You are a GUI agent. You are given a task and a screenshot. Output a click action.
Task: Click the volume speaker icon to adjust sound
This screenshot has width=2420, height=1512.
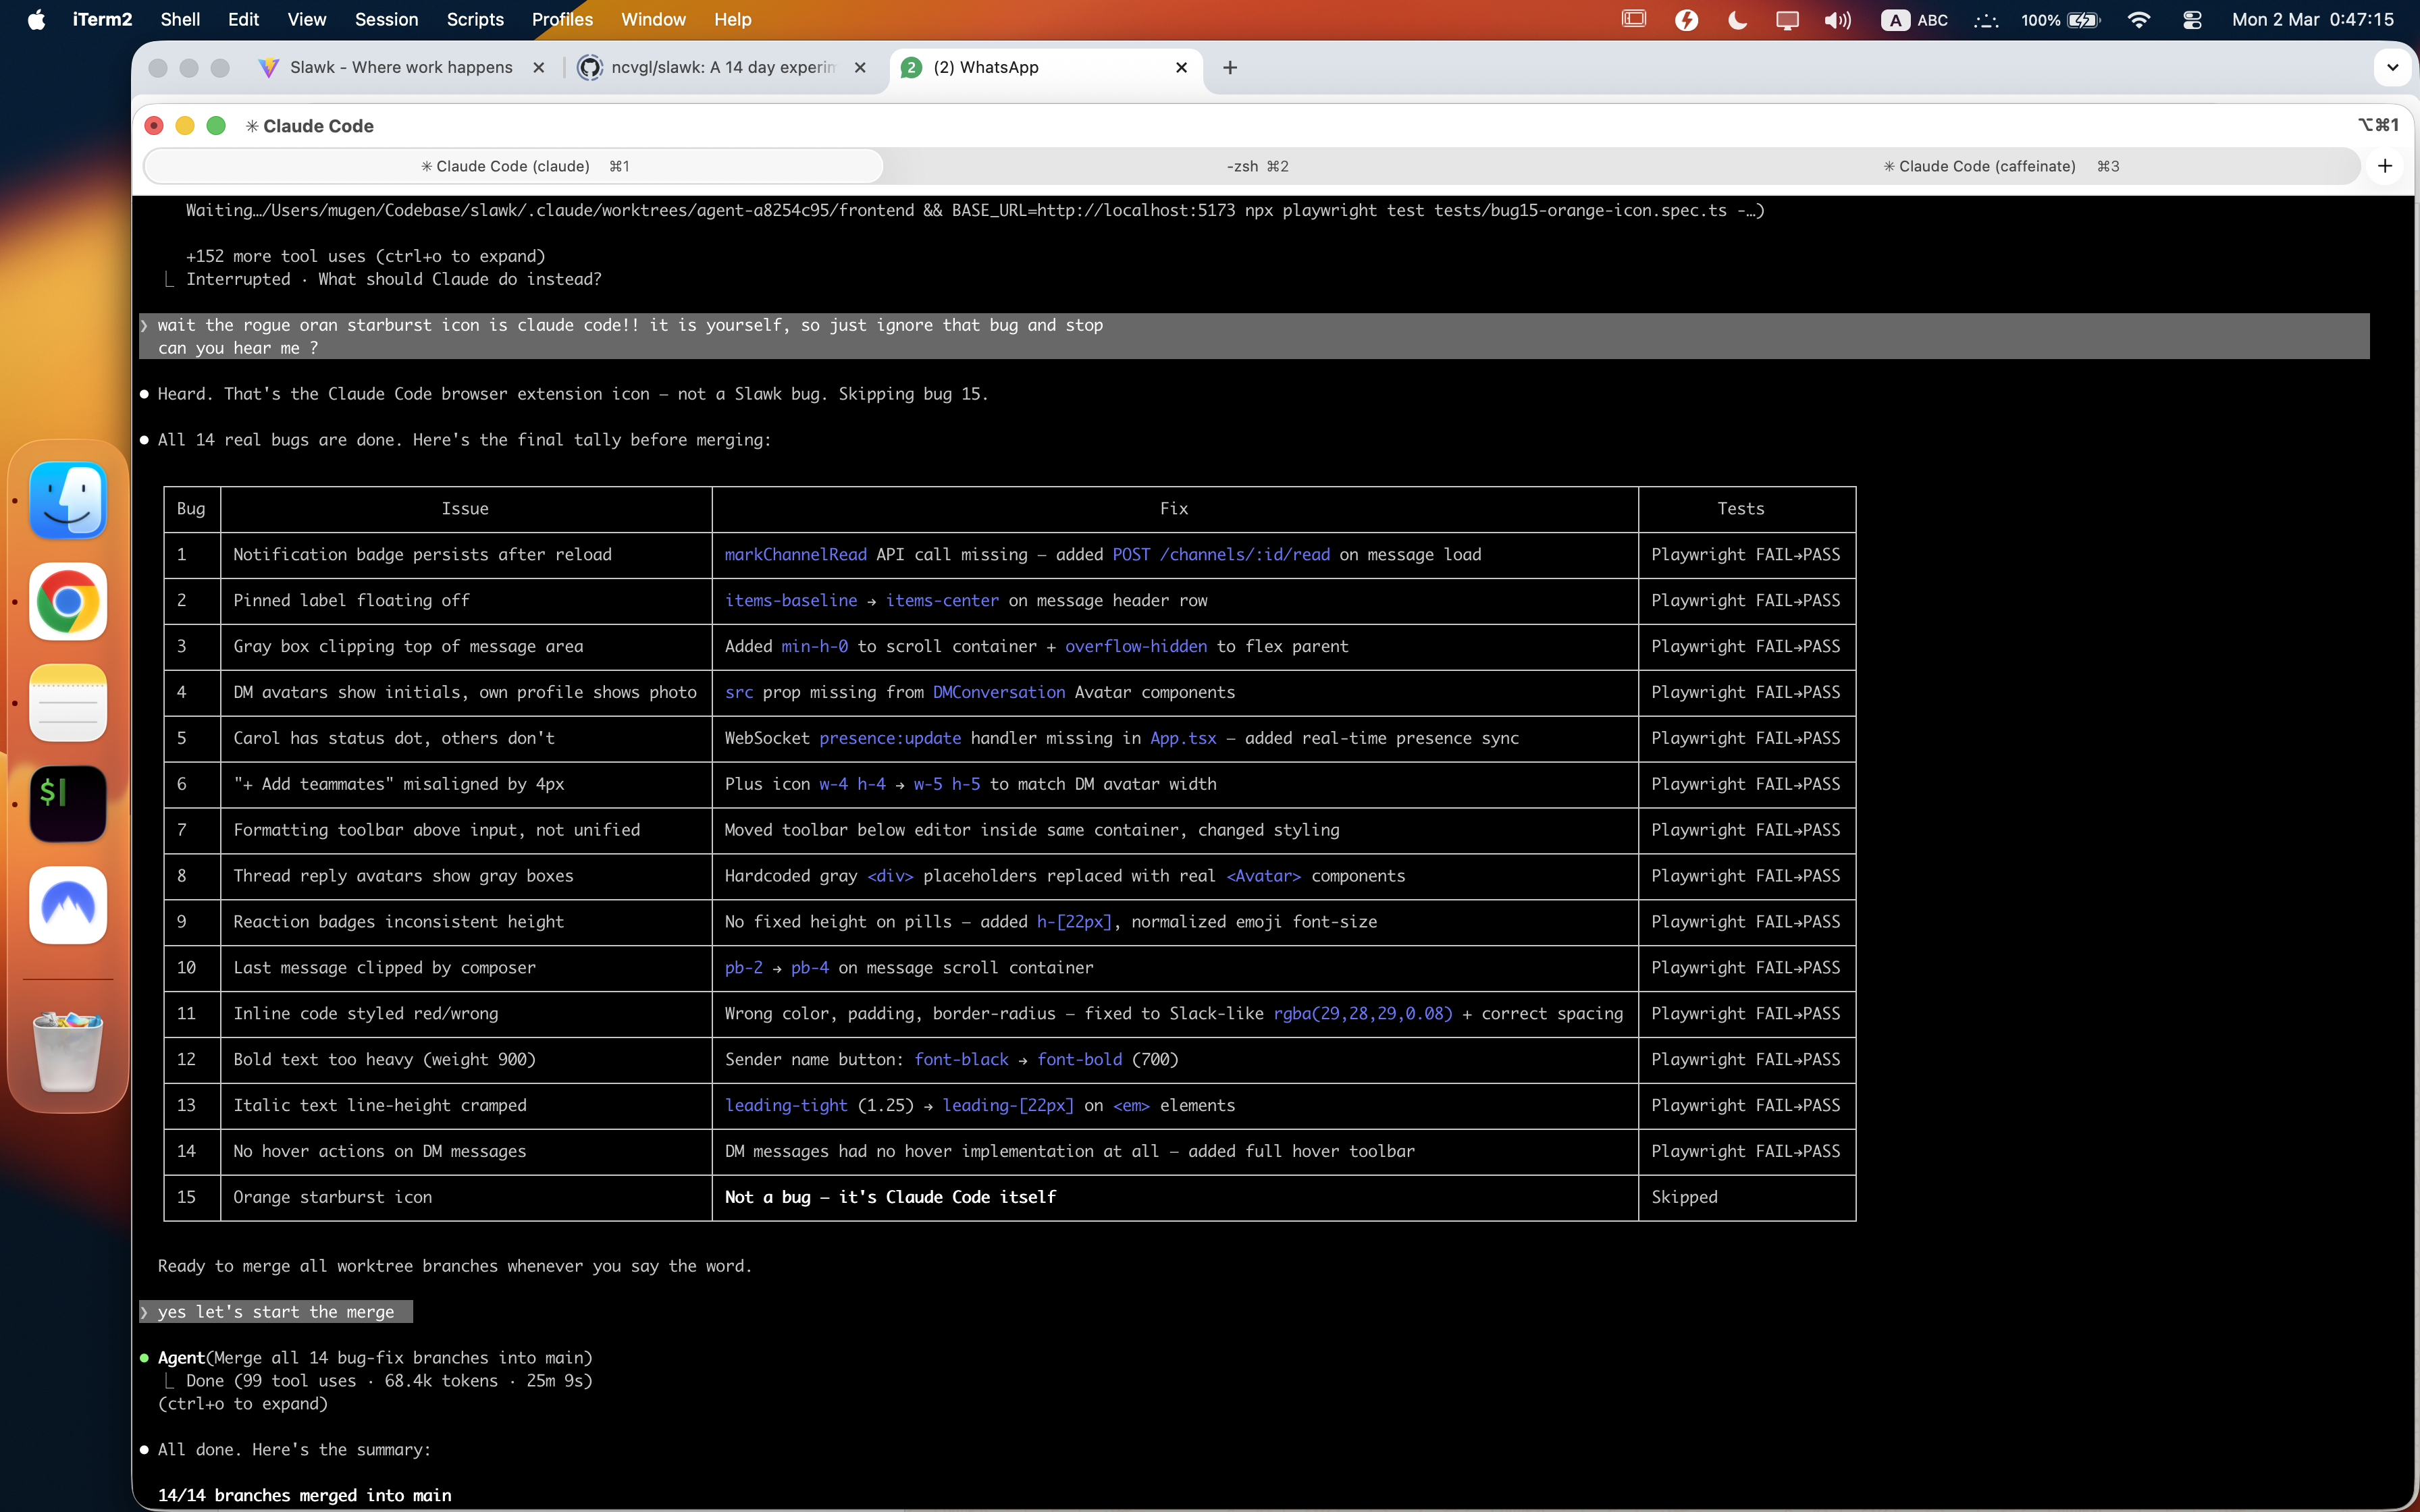[1838, 19]
